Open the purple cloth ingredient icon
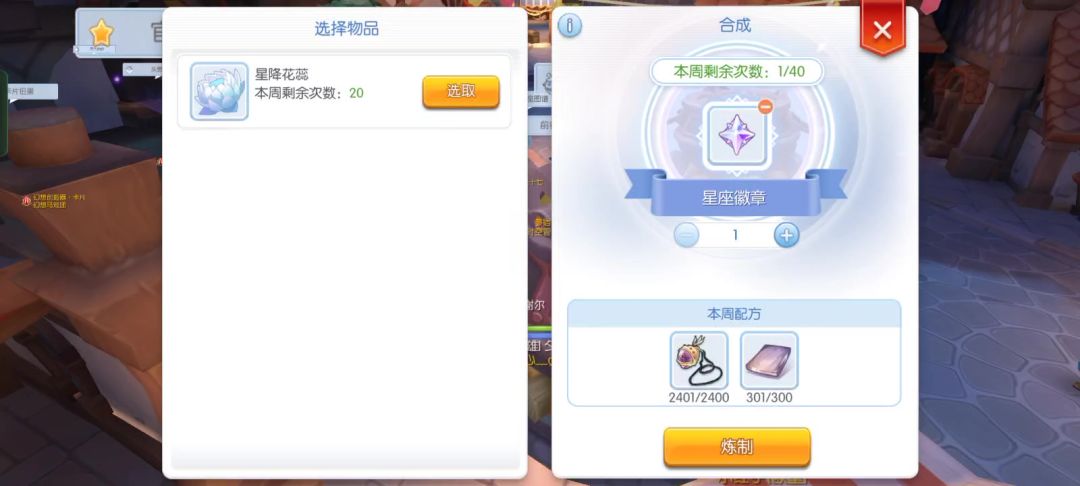 point(769,360)
